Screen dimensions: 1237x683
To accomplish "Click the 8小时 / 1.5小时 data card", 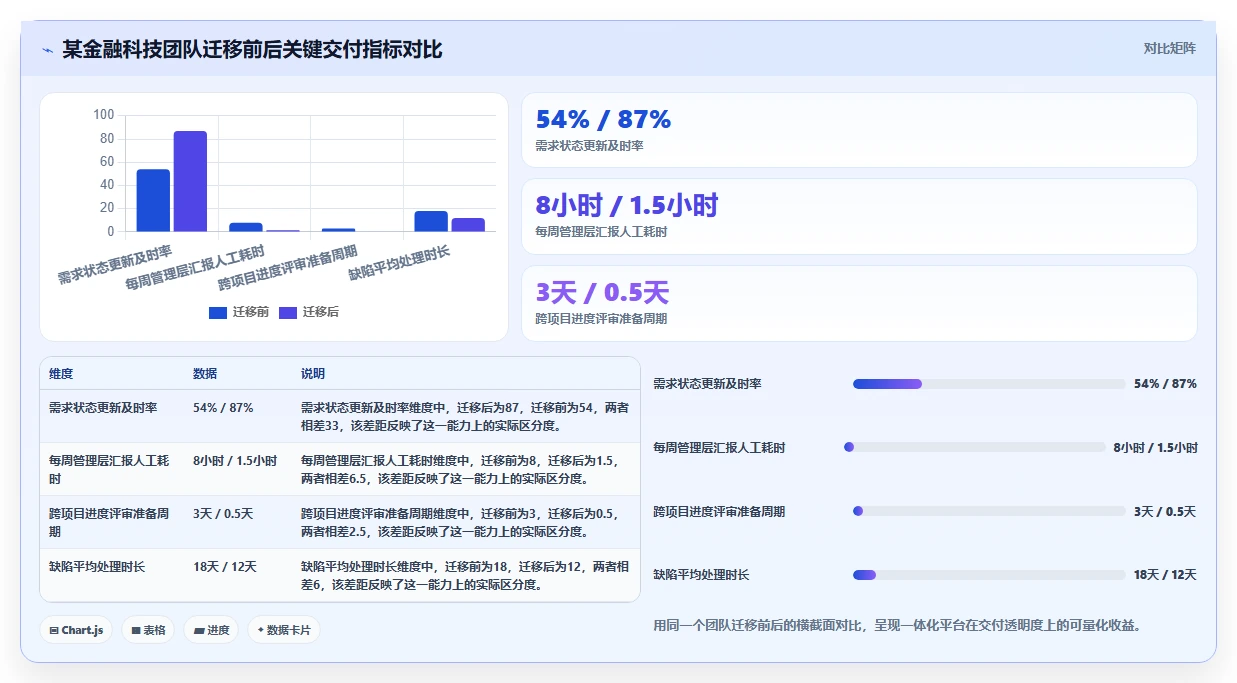I will pyautogui.click(x=859, y=216).
